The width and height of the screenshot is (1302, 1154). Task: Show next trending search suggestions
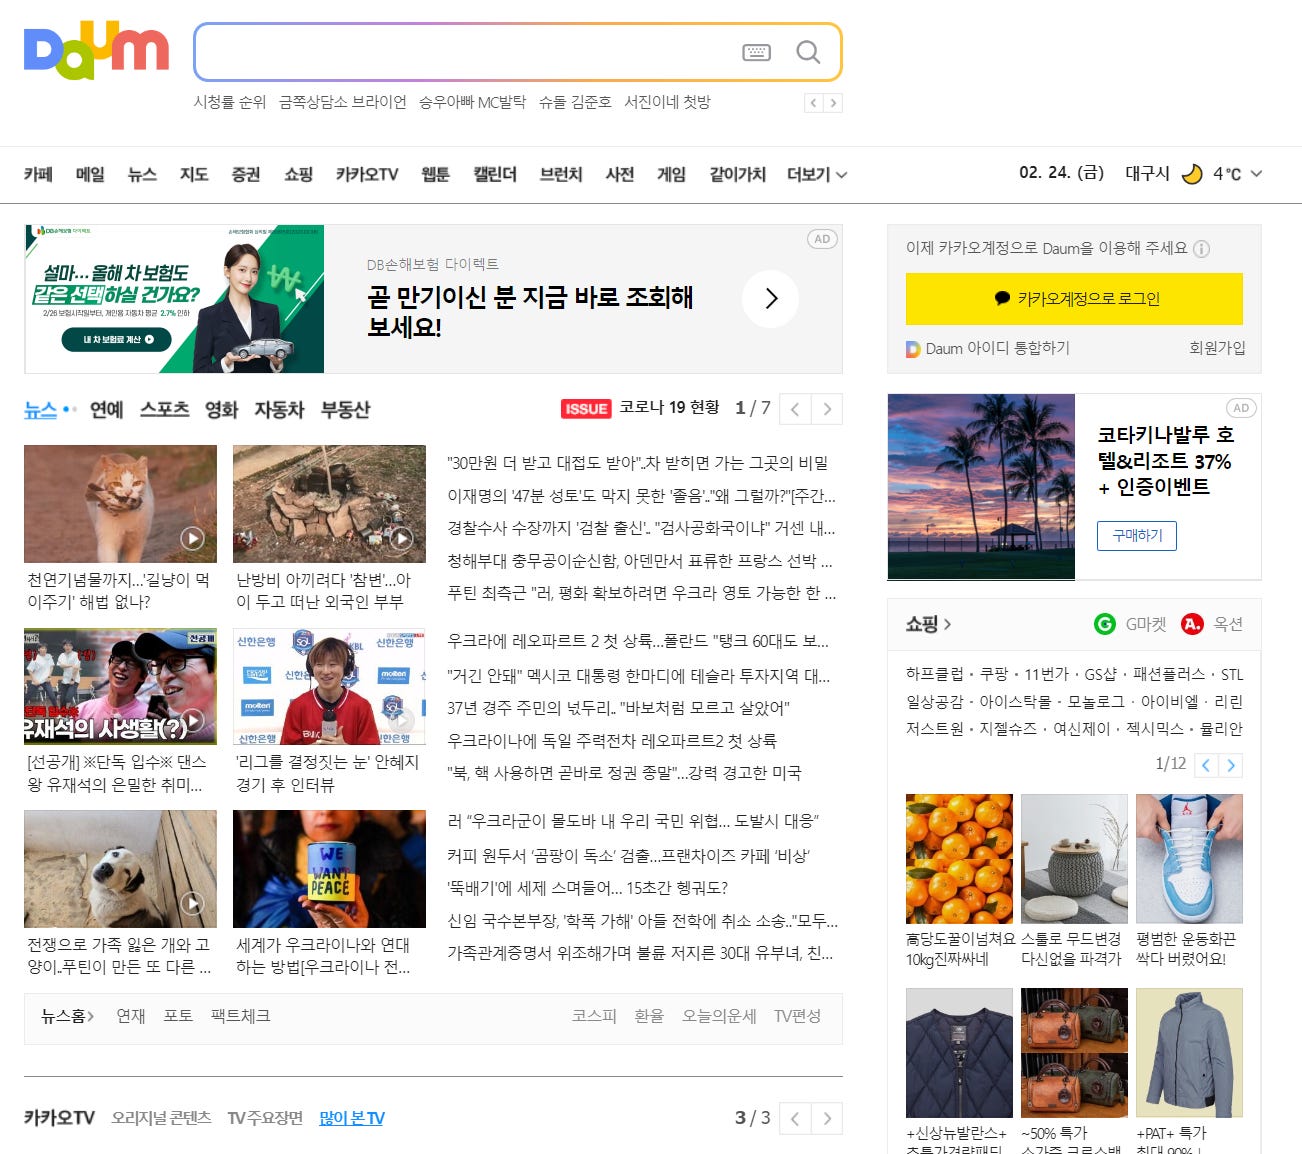tap(833, 103)
